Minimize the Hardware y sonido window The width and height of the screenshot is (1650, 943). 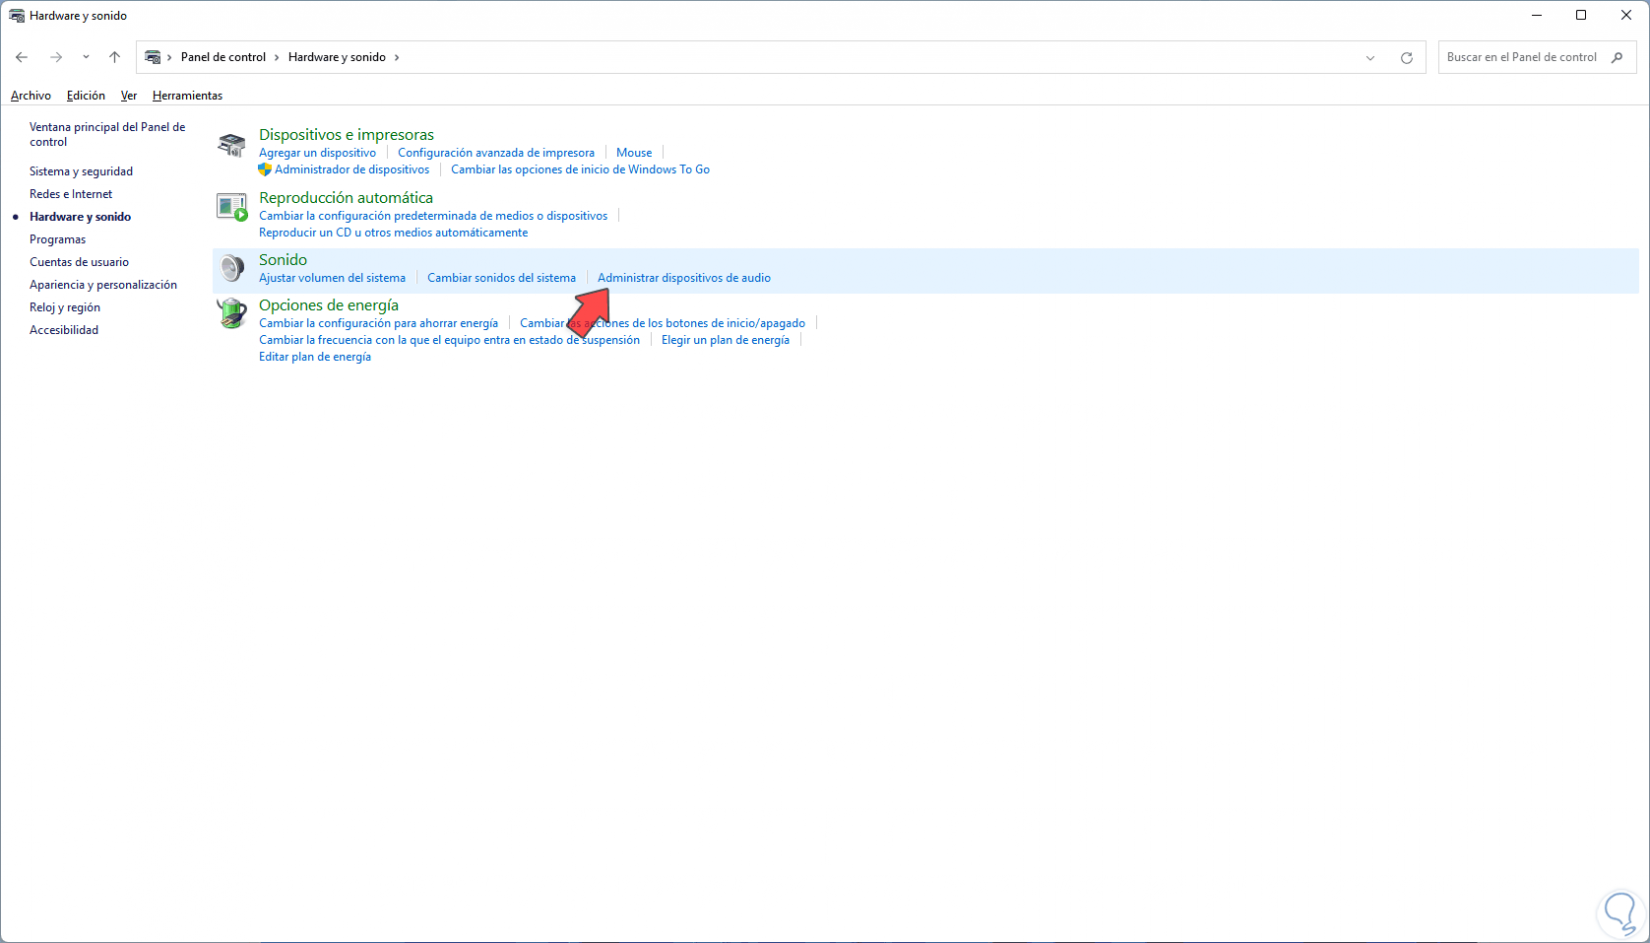pyautogui.click(x=1536, y=15)
